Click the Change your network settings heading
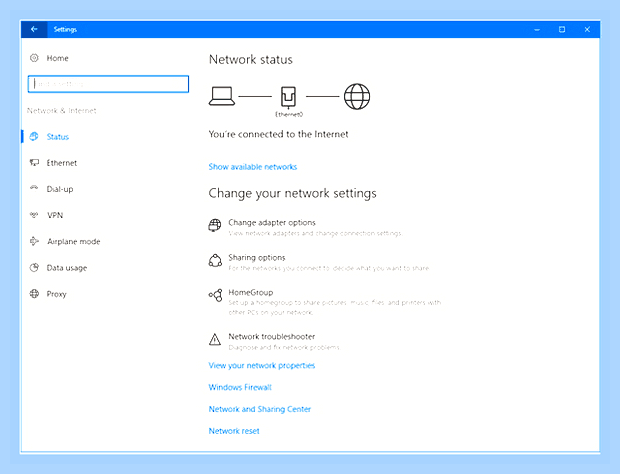Image resolution: width=620 pixels, height=474 pixels. (292, 193)
